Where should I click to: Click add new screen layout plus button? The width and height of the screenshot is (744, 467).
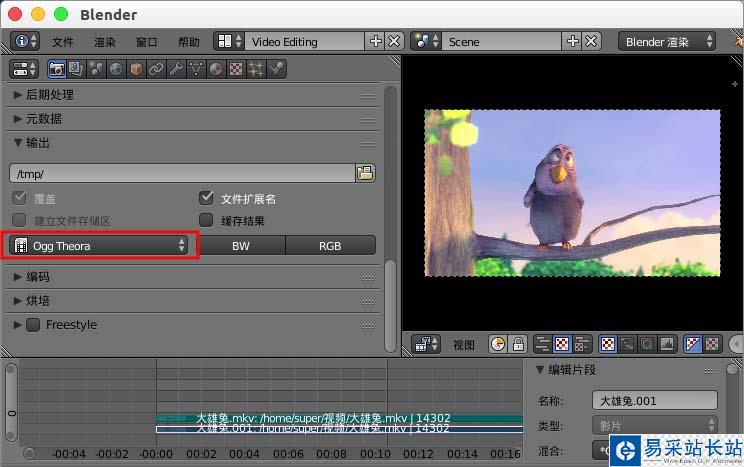pyautogui.click(x=375, y=41)
